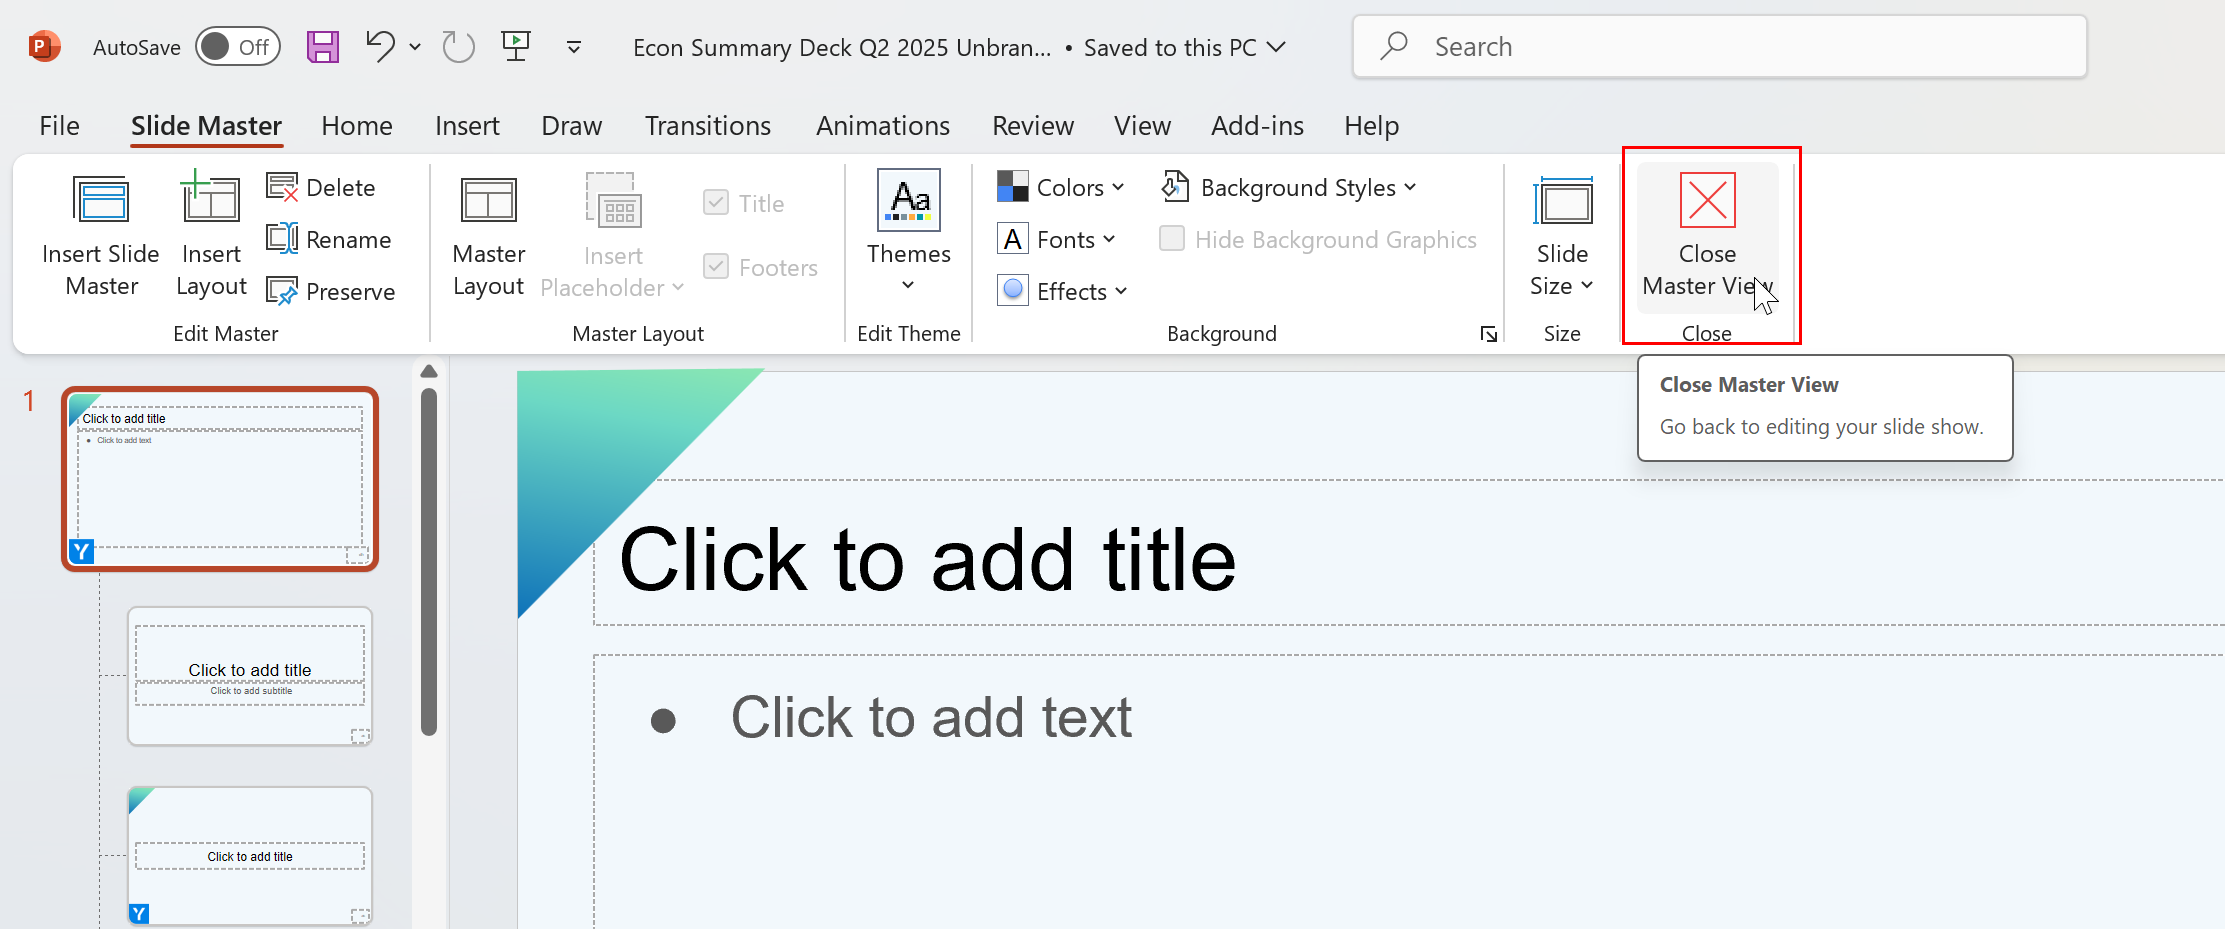2225x929 pixels.
Task: Open the Saved to this PC dropdown
Action: pos(1185,47)
